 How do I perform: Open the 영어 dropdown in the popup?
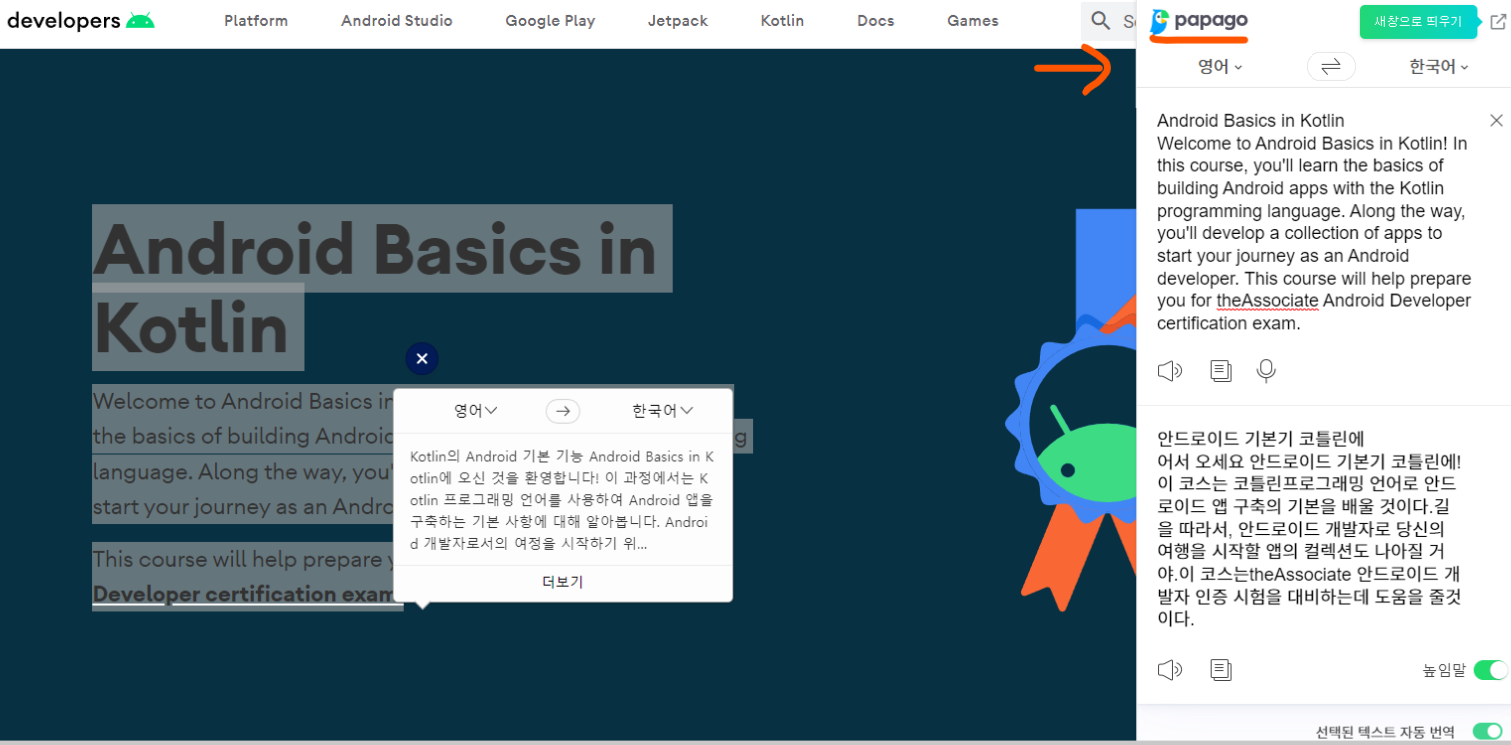coord(476,411)
